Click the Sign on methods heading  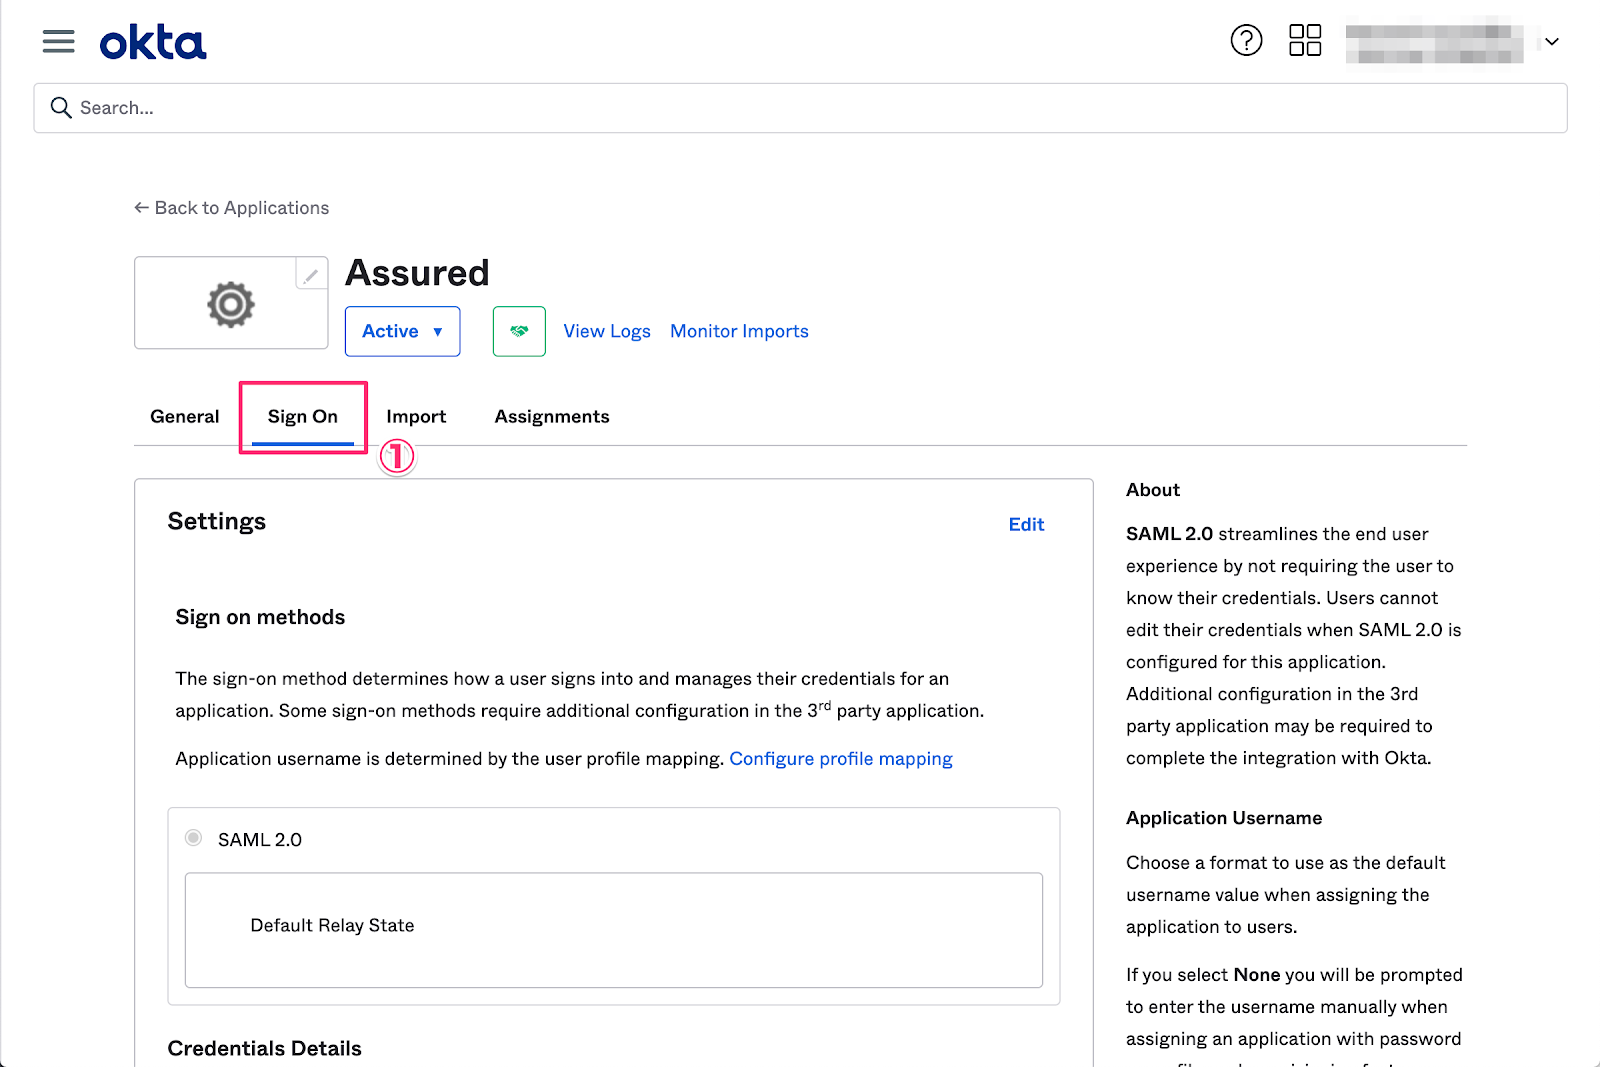[x=260, y=617]
